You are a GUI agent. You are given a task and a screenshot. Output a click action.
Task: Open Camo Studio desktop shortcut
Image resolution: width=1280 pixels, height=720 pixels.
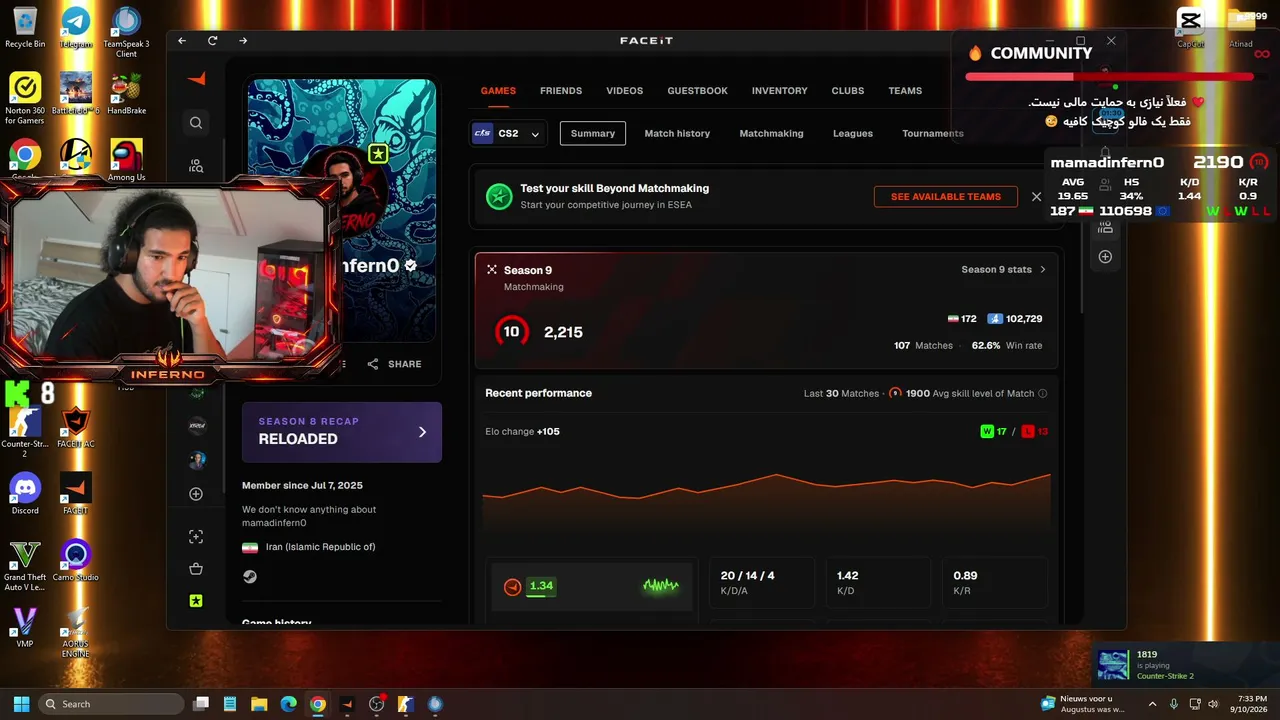(x=76, y=560)
